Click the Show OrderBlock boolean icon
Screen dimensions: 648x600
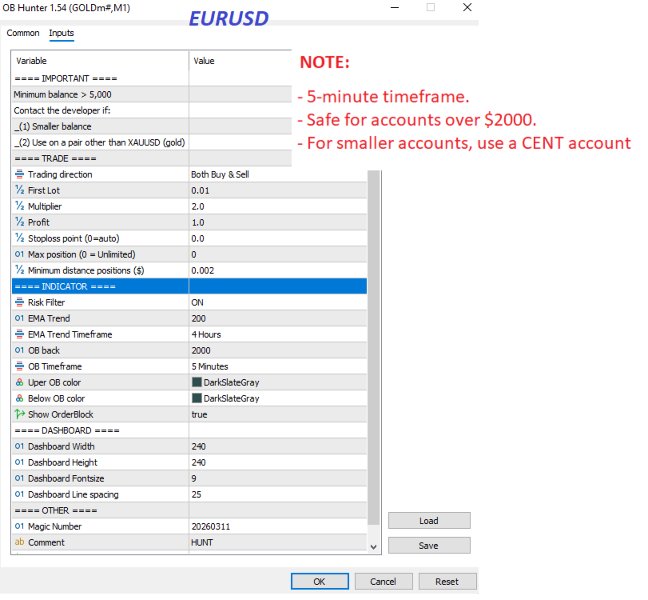click(x=19, y=414)
